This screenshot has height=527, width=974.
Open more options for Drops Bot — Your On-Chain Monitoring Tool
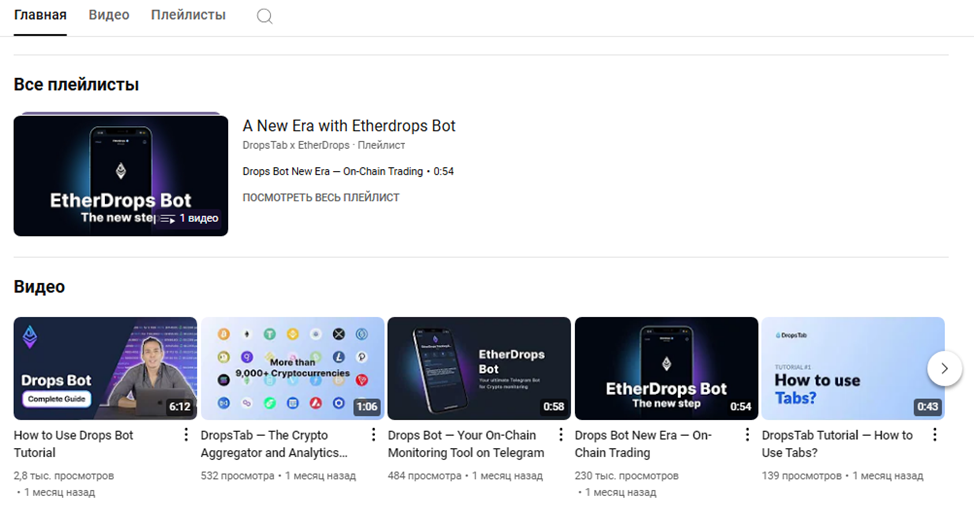560,435
